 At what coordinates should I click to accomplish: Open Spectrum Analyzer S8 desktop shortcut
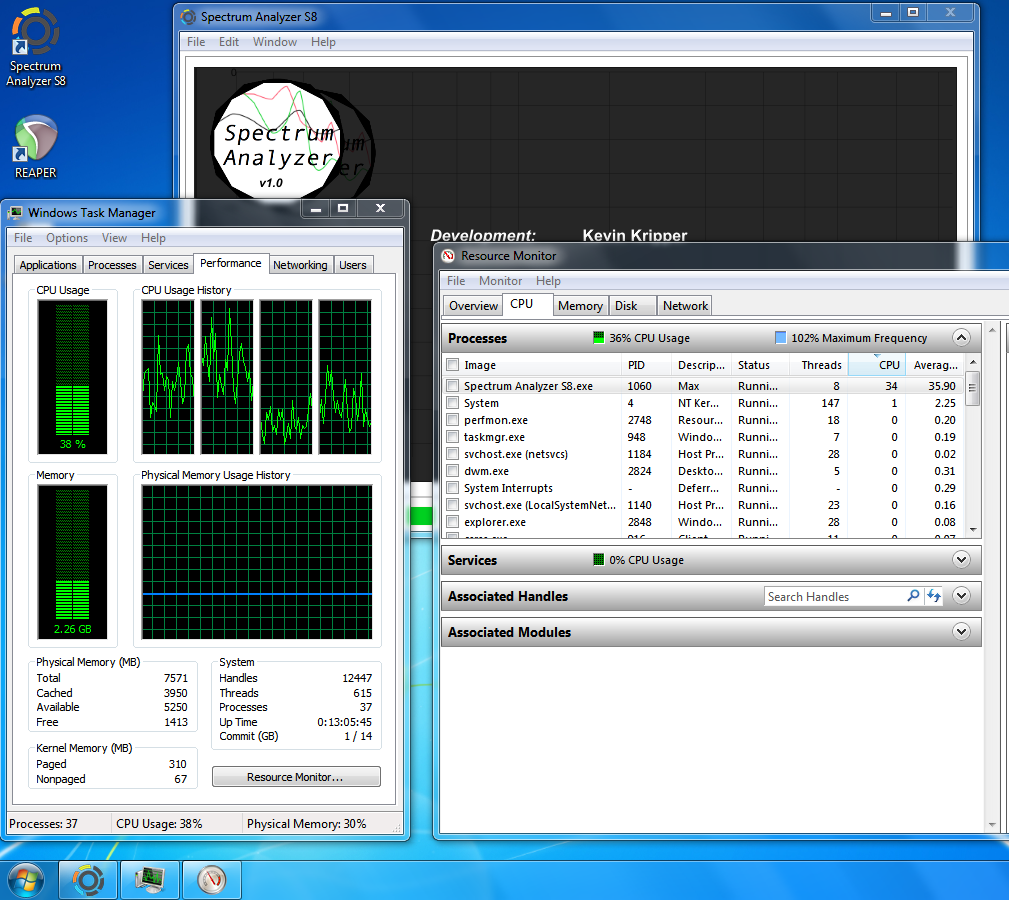click(36, 48)
